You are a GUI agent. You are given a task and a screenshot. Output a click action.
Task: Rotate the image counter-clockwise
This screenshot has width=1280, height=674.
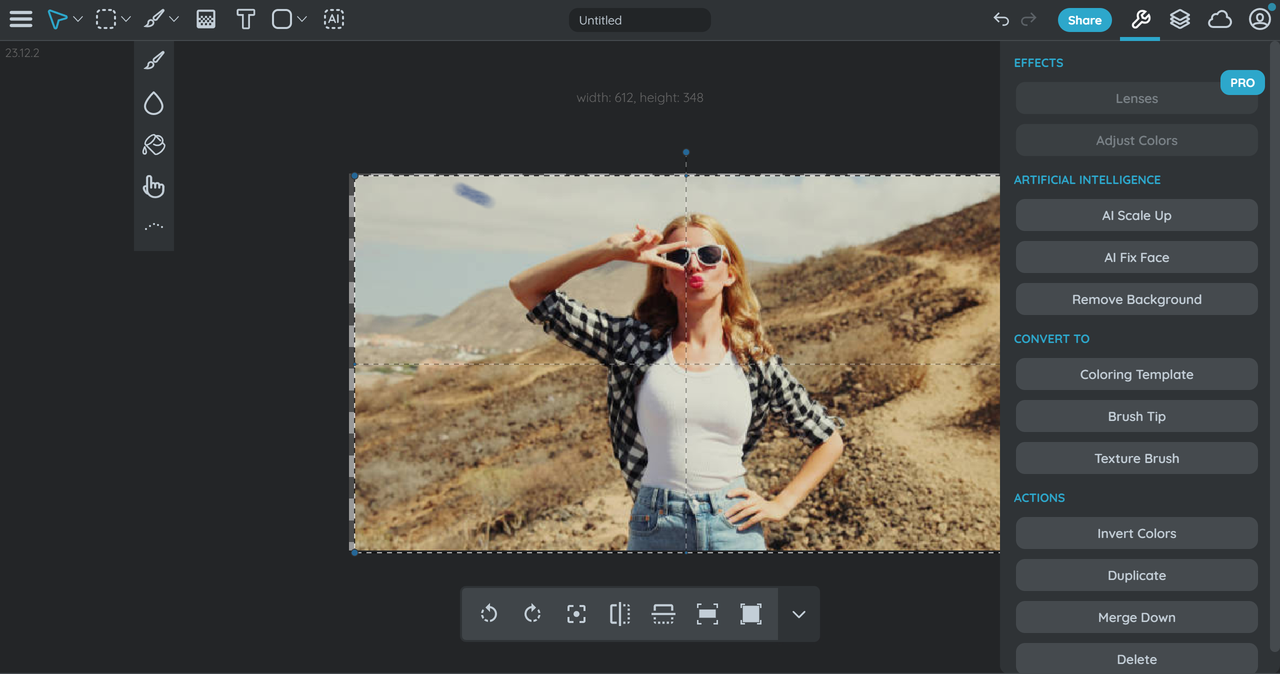point(489,614)
